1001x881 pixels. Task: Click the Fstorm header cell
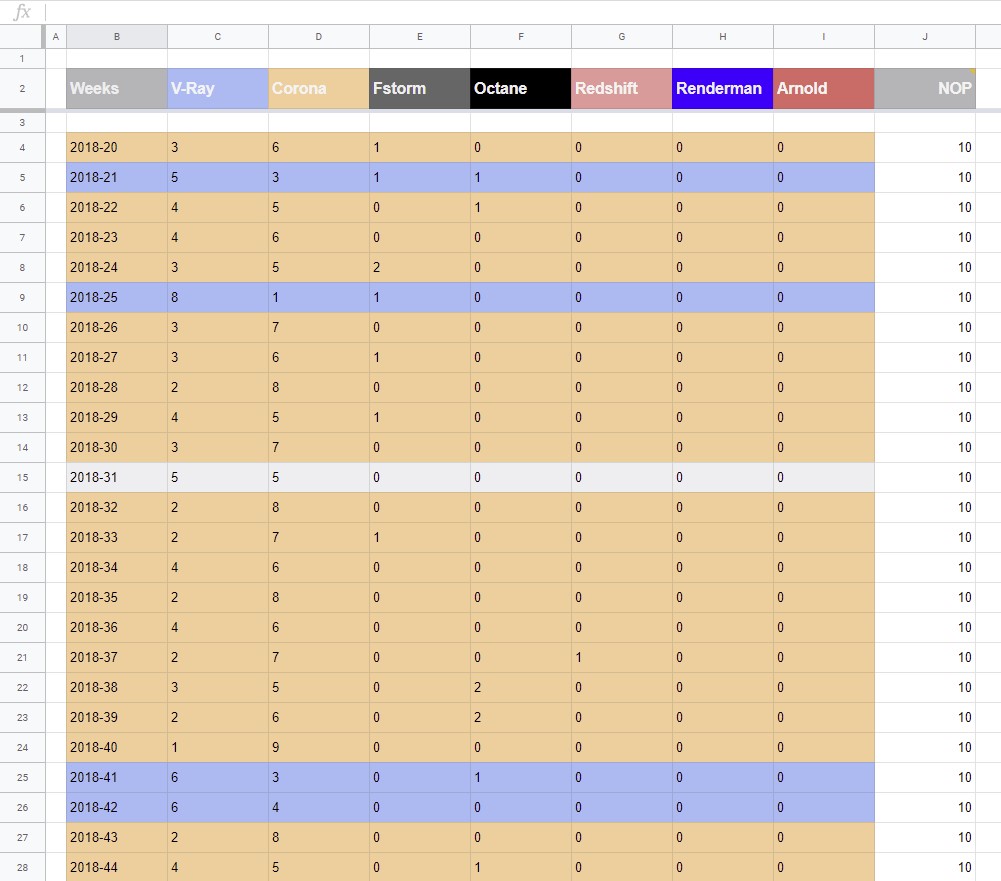(419, 89)
